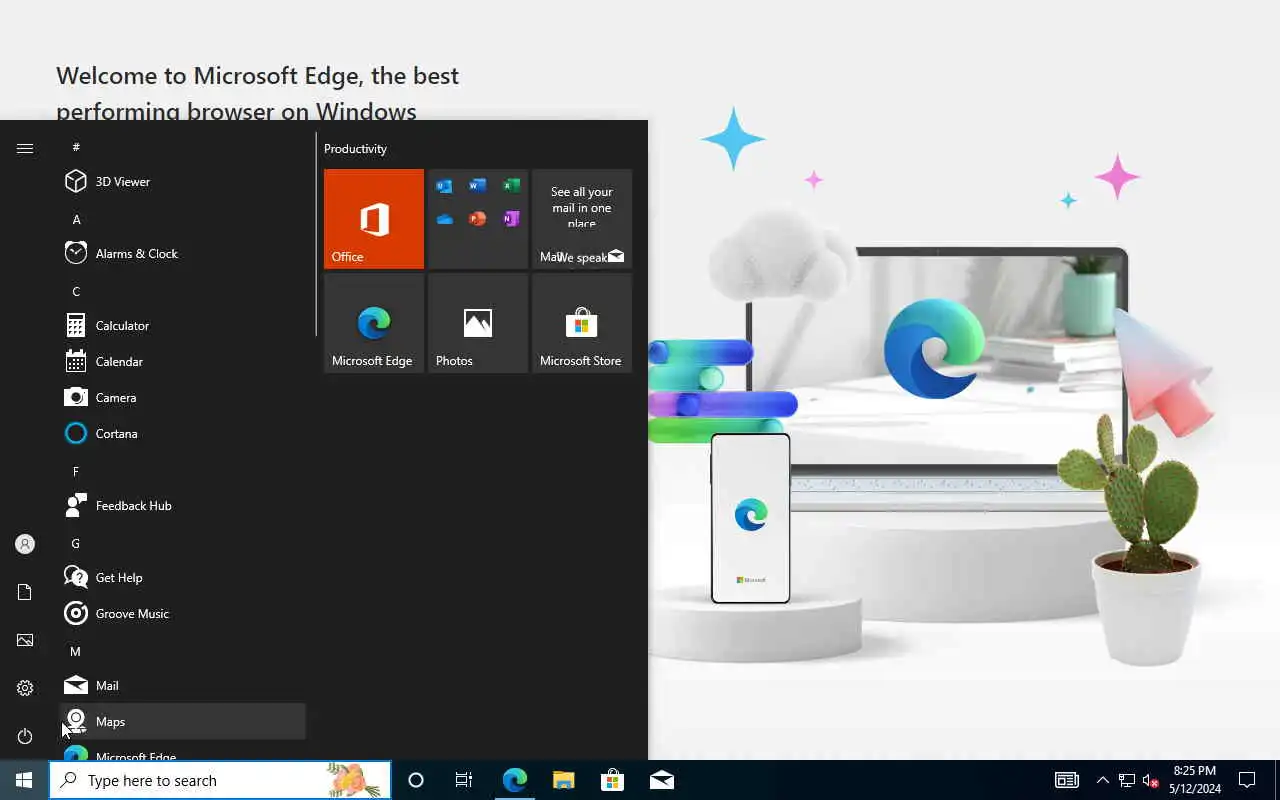Launch Maps from the app list
This screenshot has height=800, width=1280.
tap(182, 721)
